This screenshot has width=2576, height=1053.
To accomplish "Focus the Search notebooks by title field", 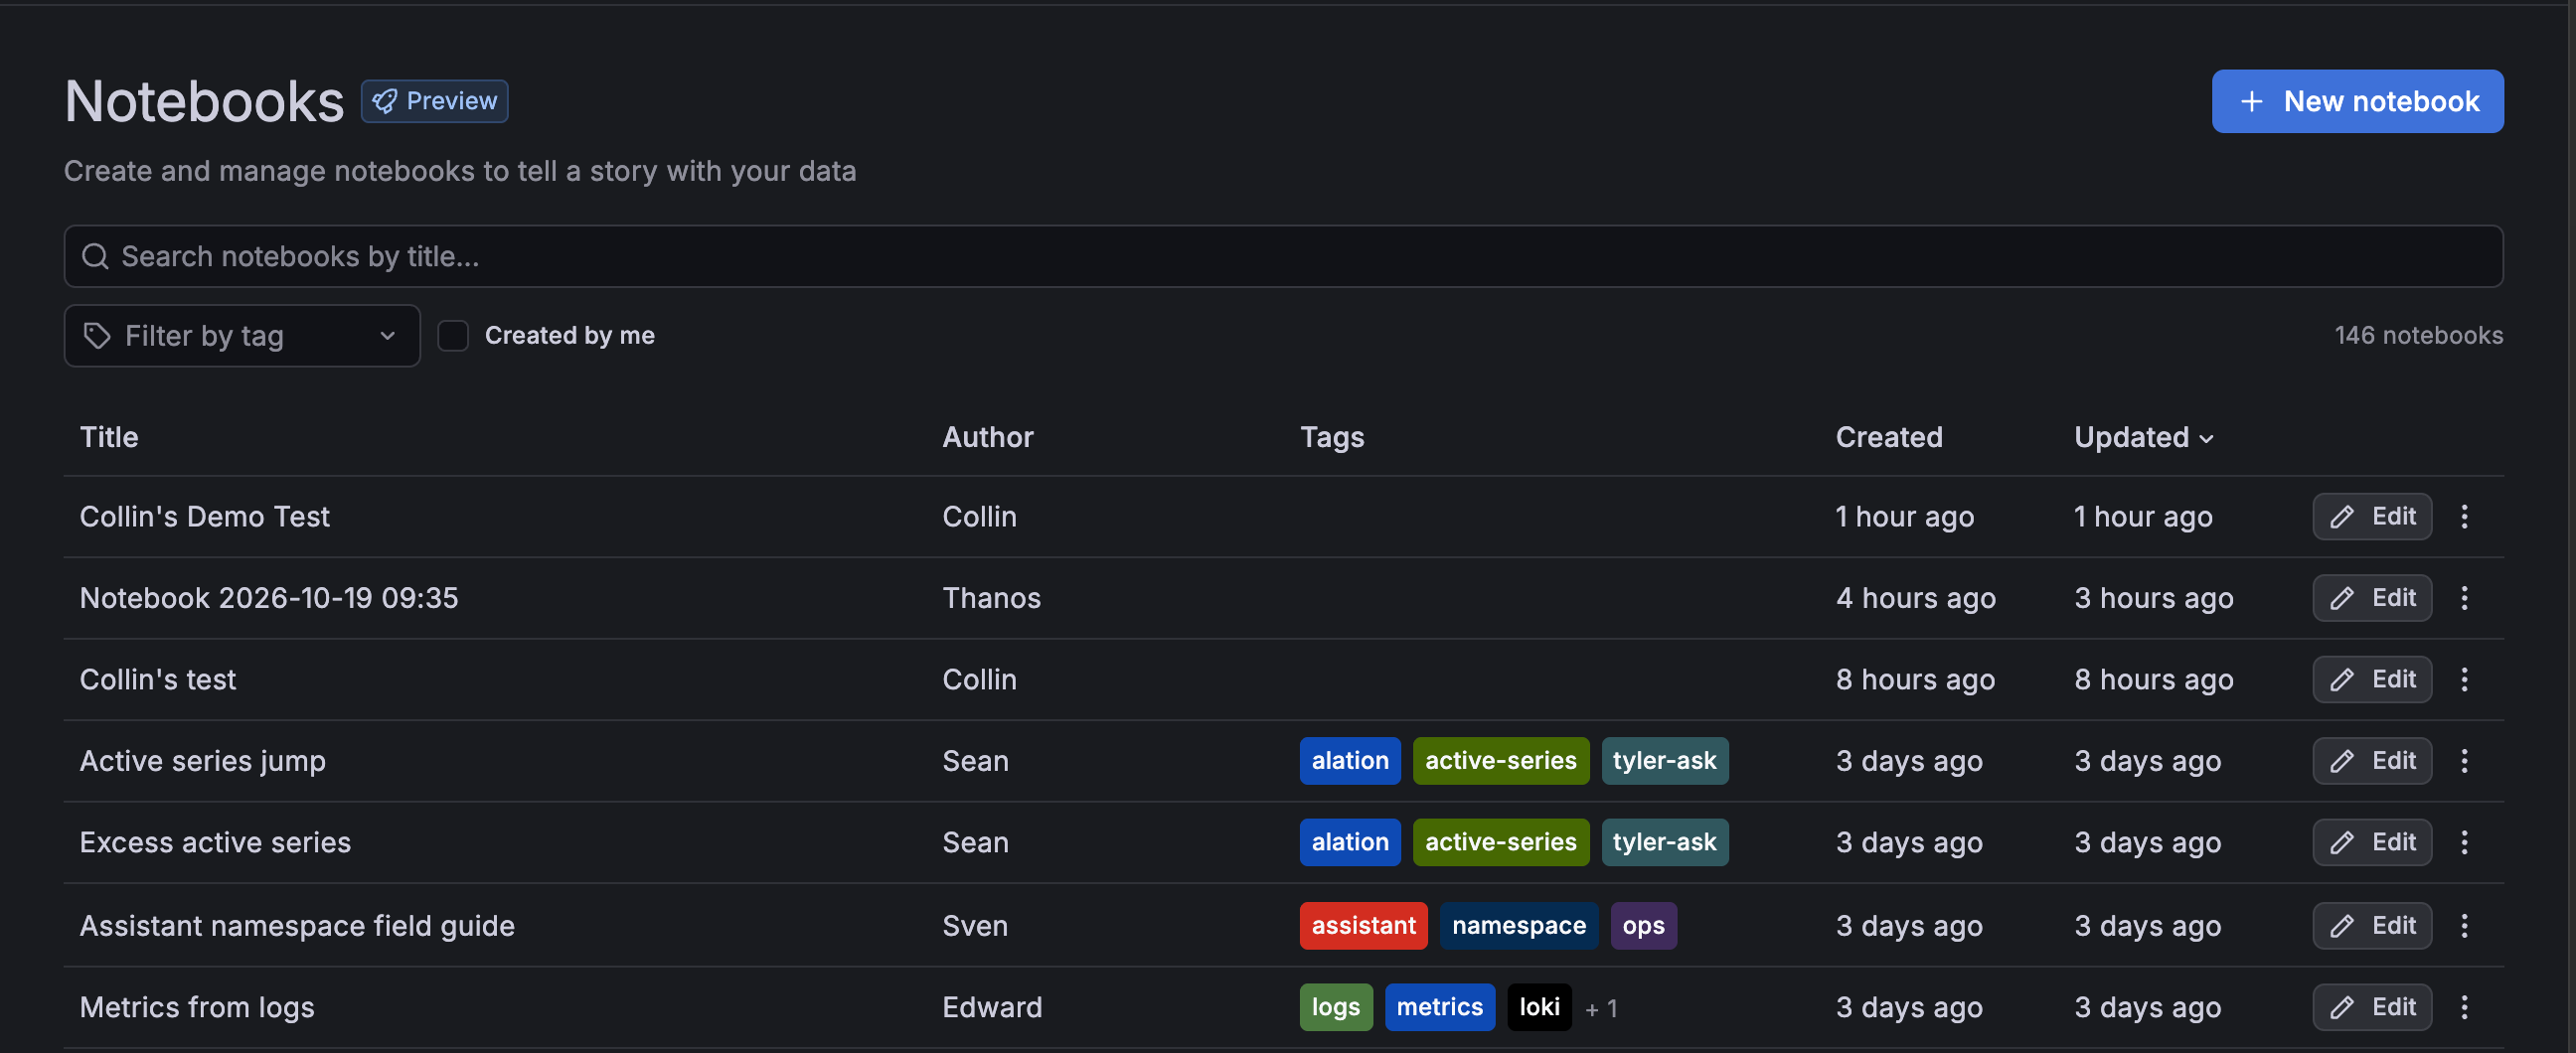I will (1283, 257).
